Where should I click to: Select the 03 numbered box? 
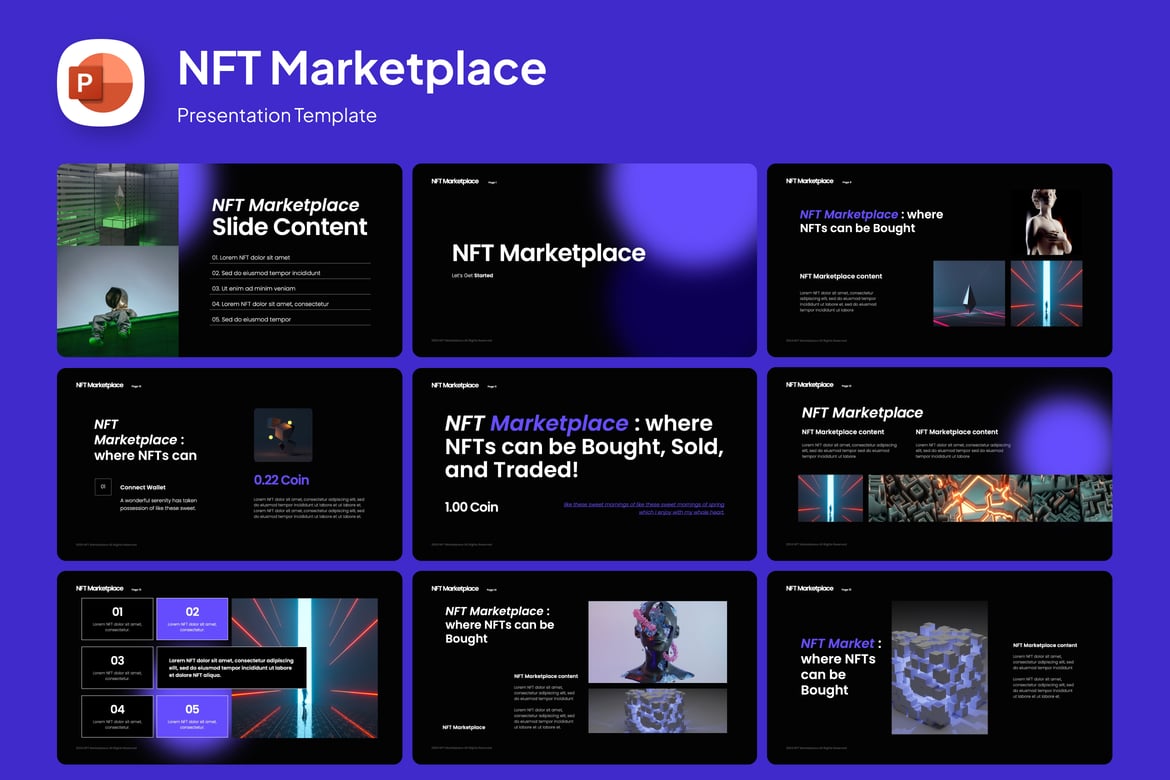pos(117,667)
